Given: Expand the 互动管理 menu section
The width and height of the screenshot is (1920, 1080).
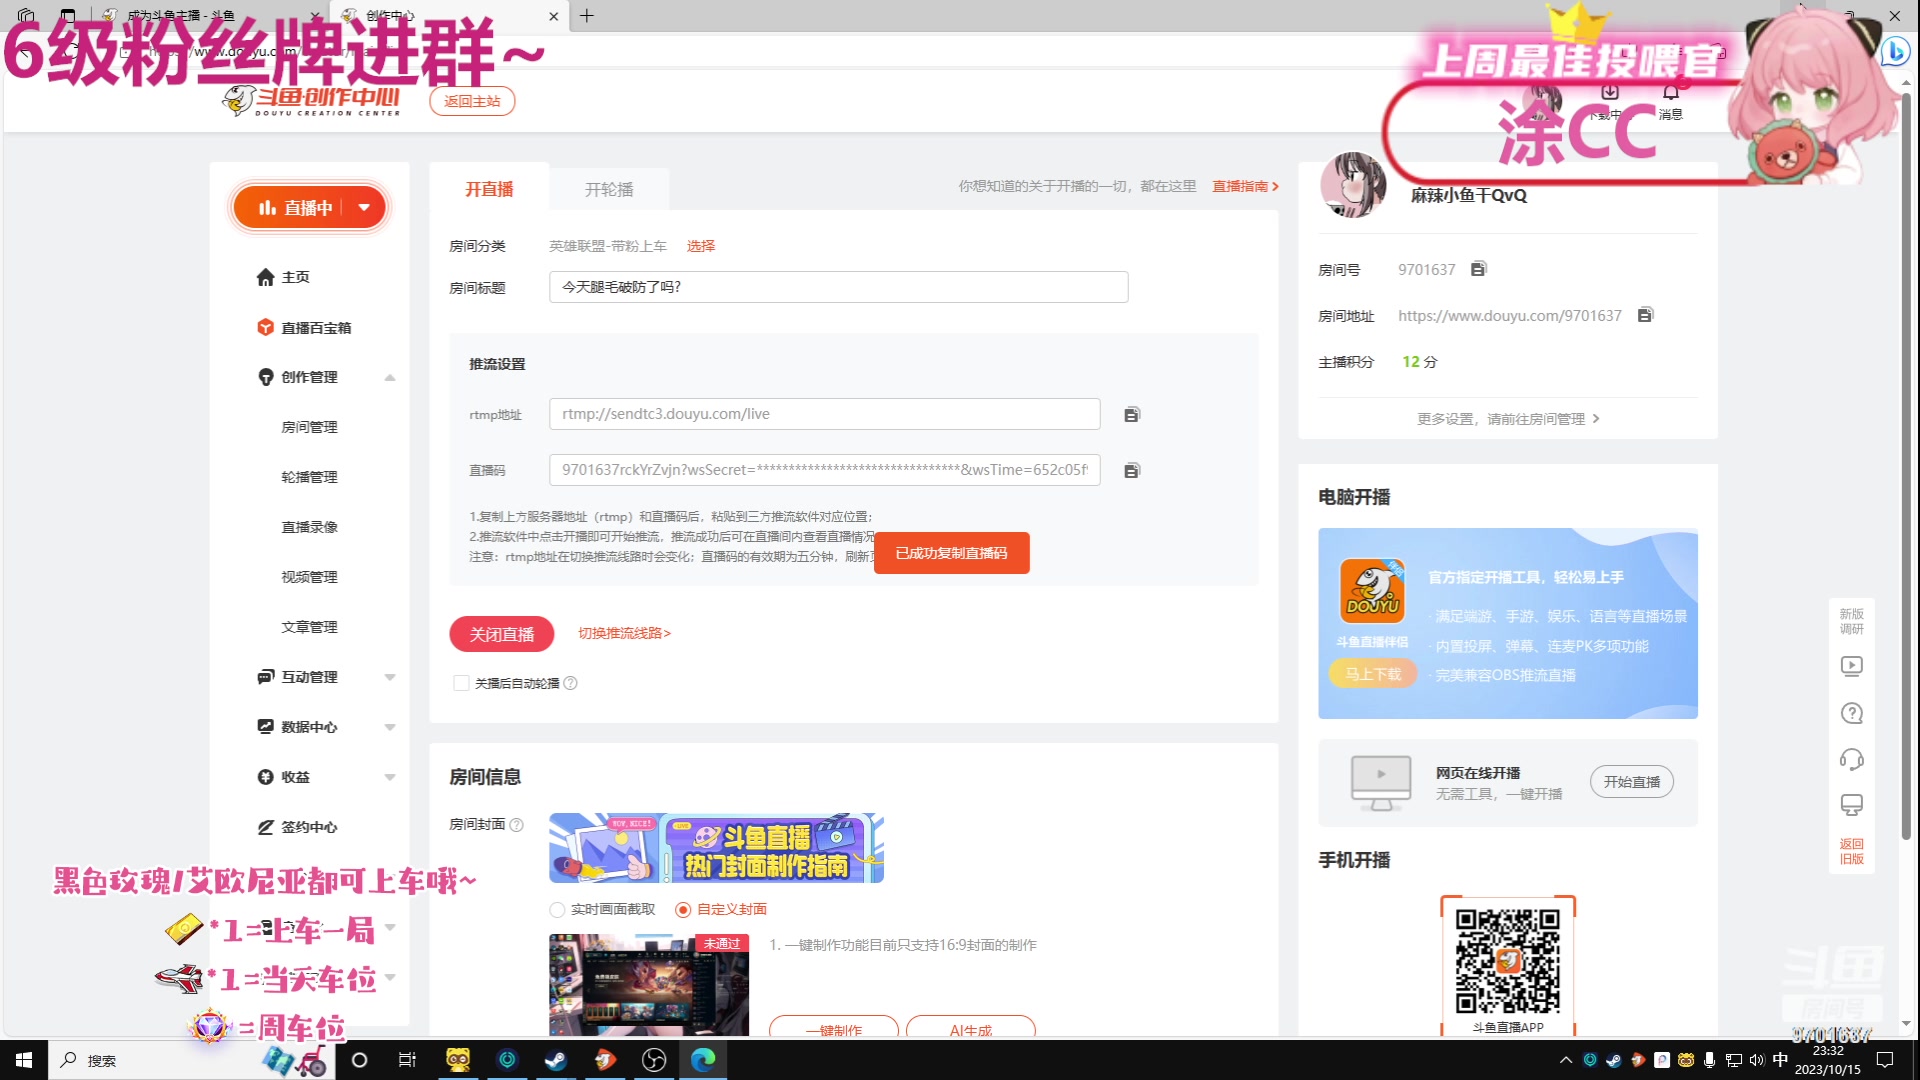Looking at the screenshot, I should coord(390,677).
